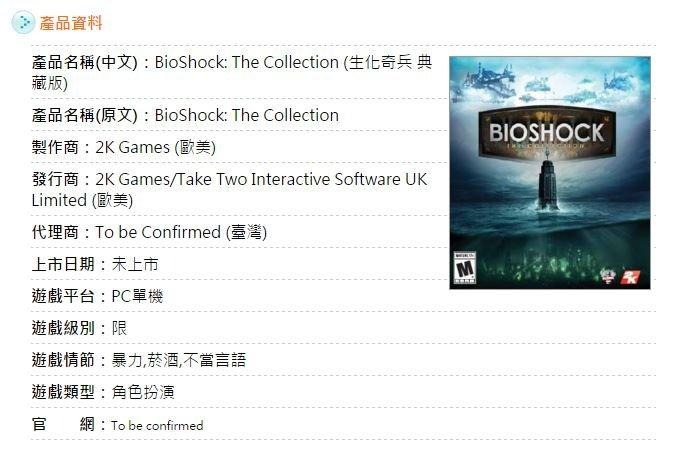Click the release date value 未上市
677x461 pixels.
point(135,264)
